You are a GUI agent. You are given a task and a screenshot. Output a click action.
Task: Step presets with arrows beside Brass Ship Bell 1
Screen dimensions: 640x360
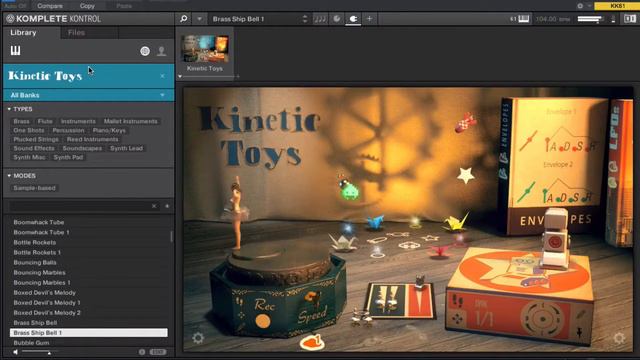click(x=304, y=19)
